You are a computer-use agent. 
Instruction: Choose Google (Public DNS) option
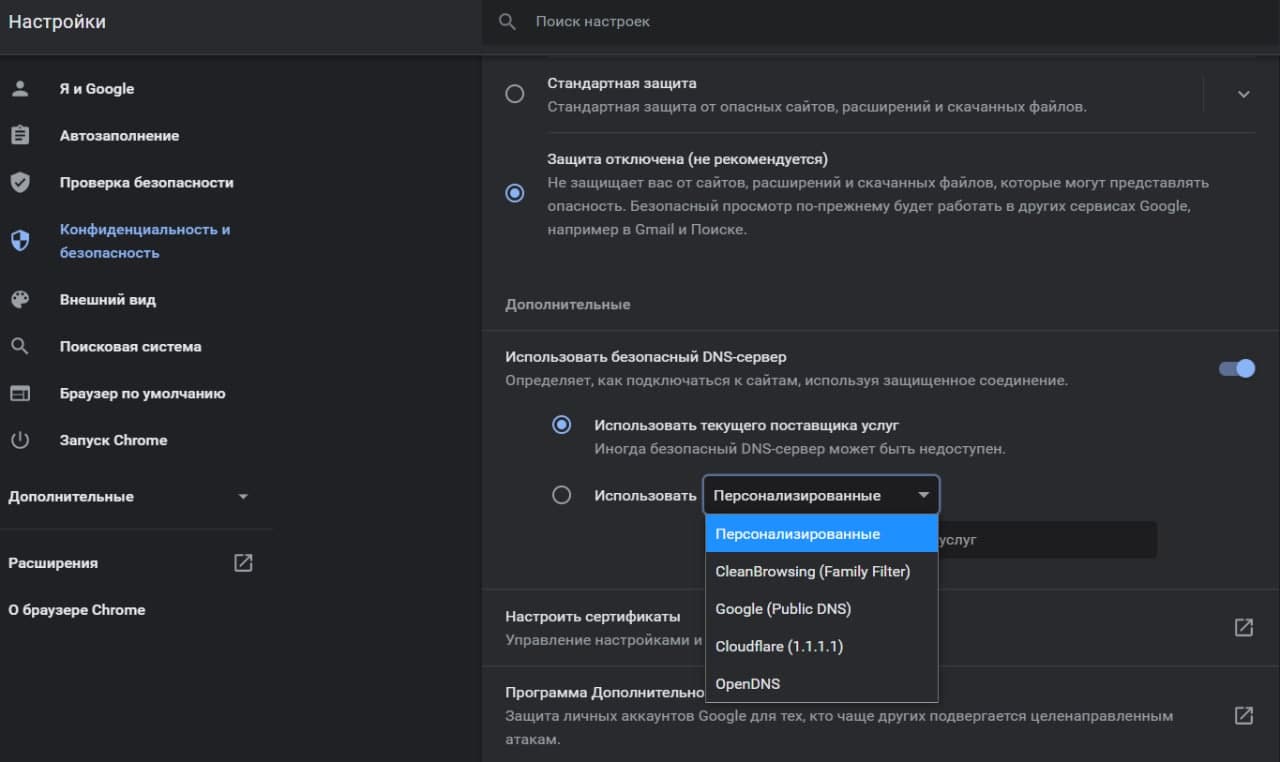coord(783,608)
